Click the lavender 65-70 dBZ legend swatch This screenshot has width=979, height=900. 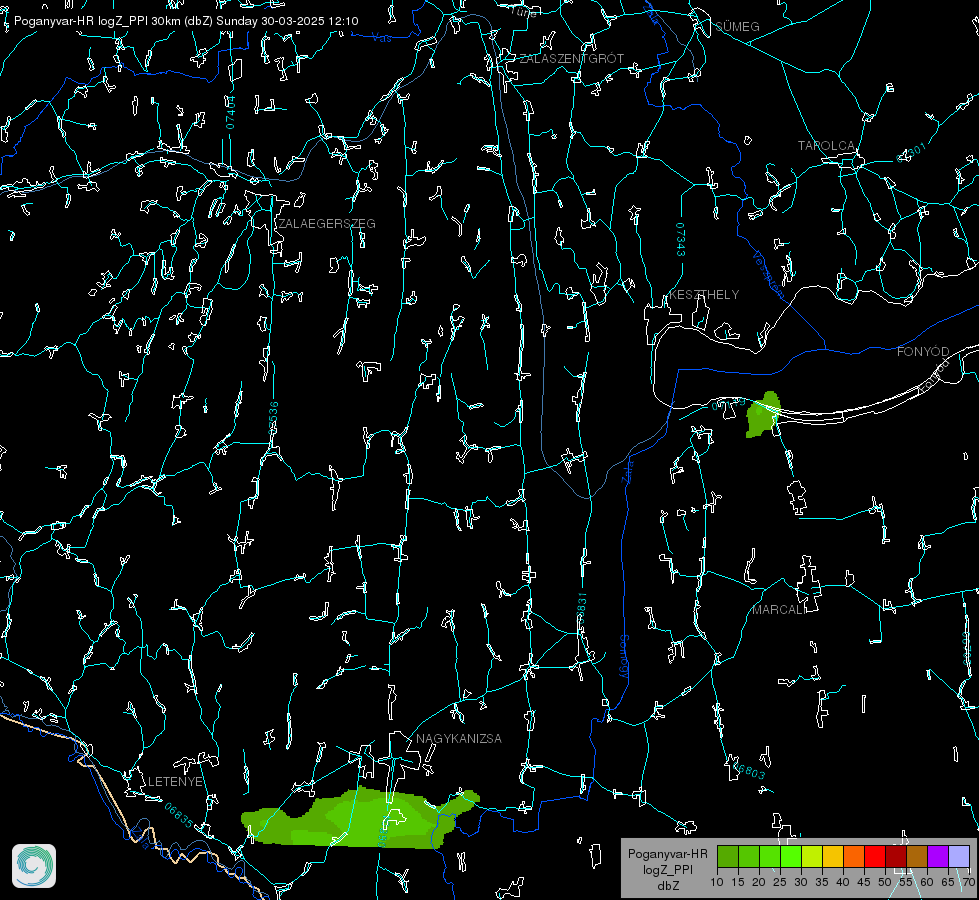coord(958,856)
